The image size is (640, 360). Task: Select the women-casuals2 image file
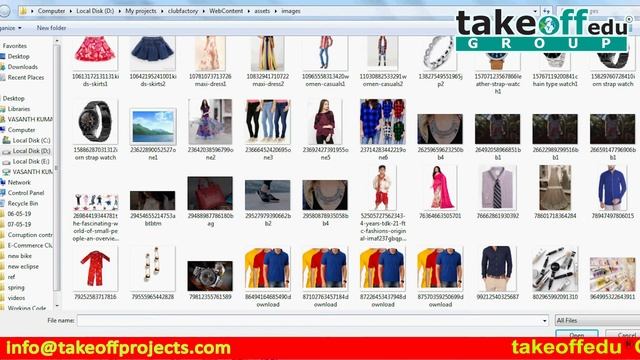pyautogui.click(x=382, y=53)
